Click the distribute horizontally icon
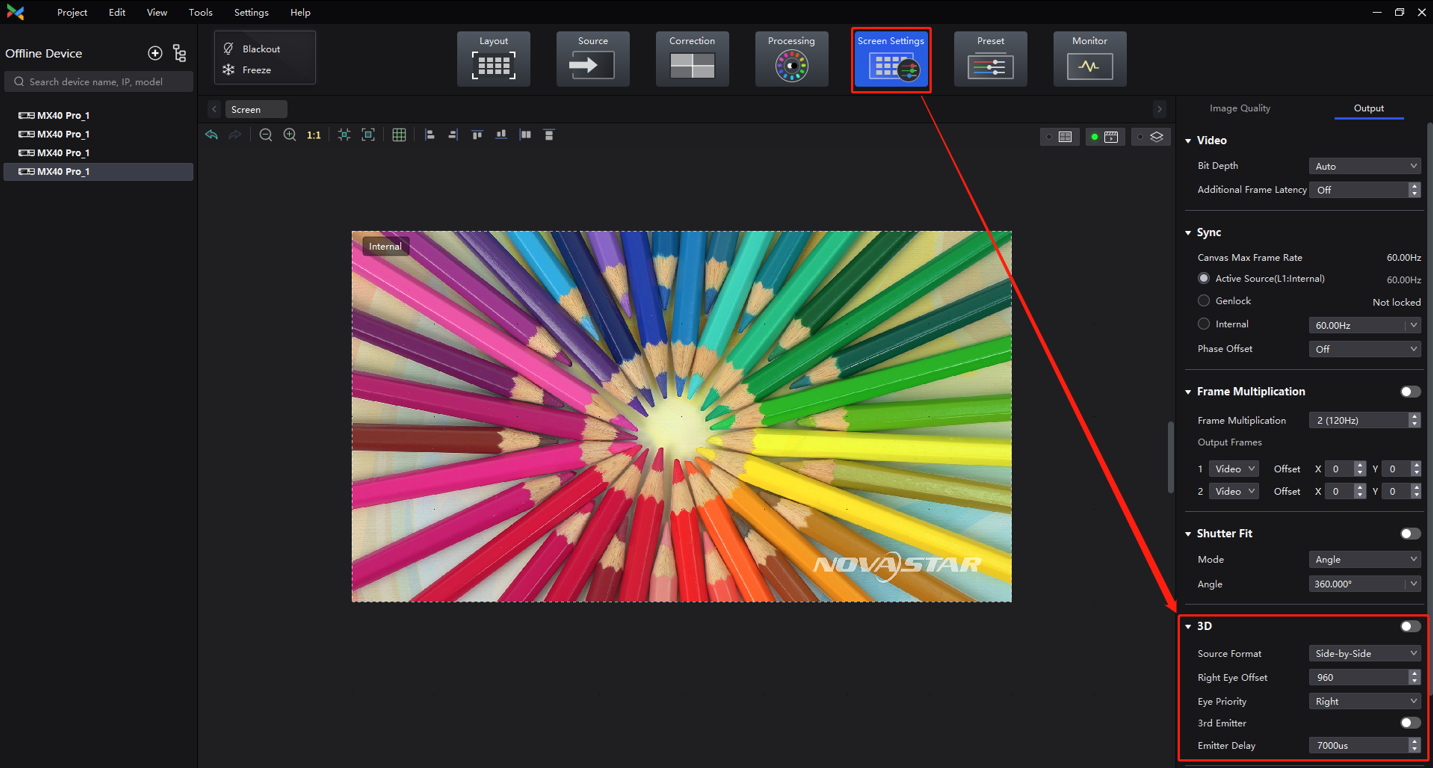Image resolution: width=1433 pixels, height=768 pixels. (525, 135)
